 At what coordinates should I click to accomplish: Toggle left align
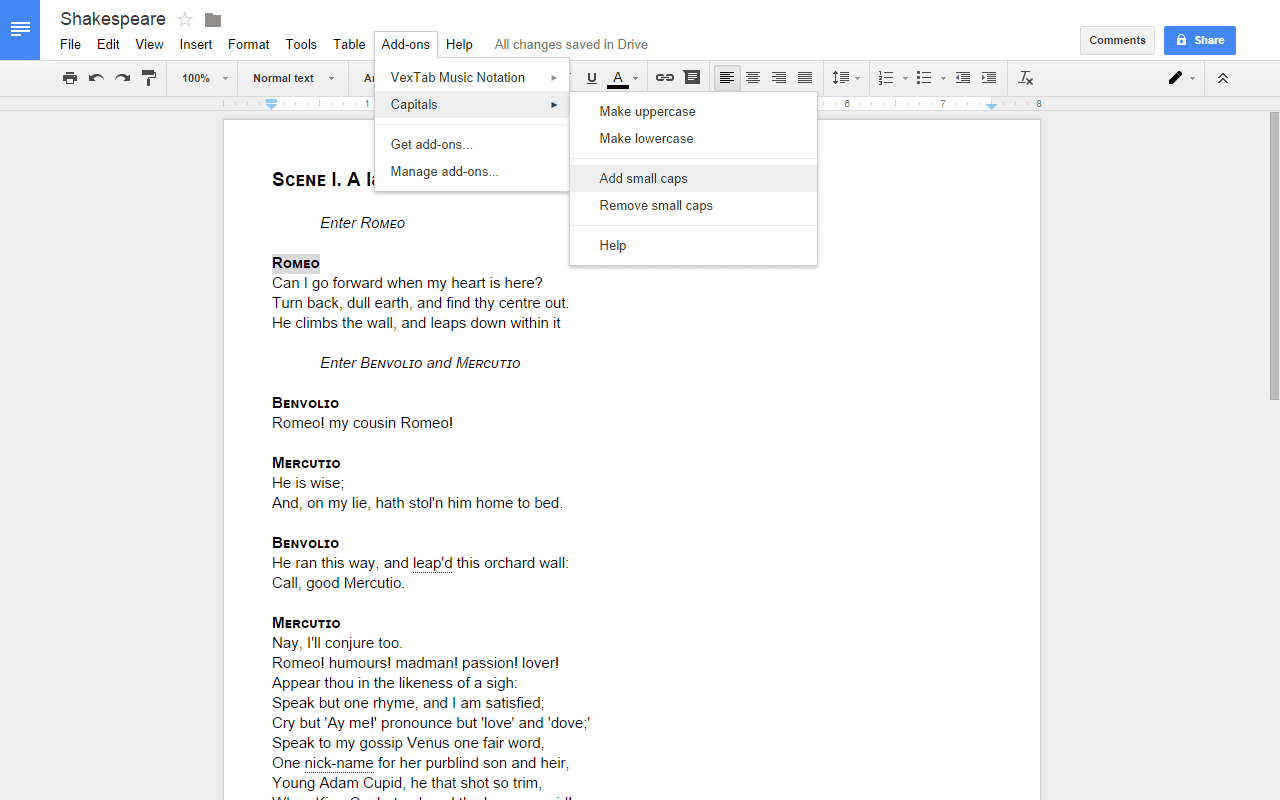tap(727, 78)
